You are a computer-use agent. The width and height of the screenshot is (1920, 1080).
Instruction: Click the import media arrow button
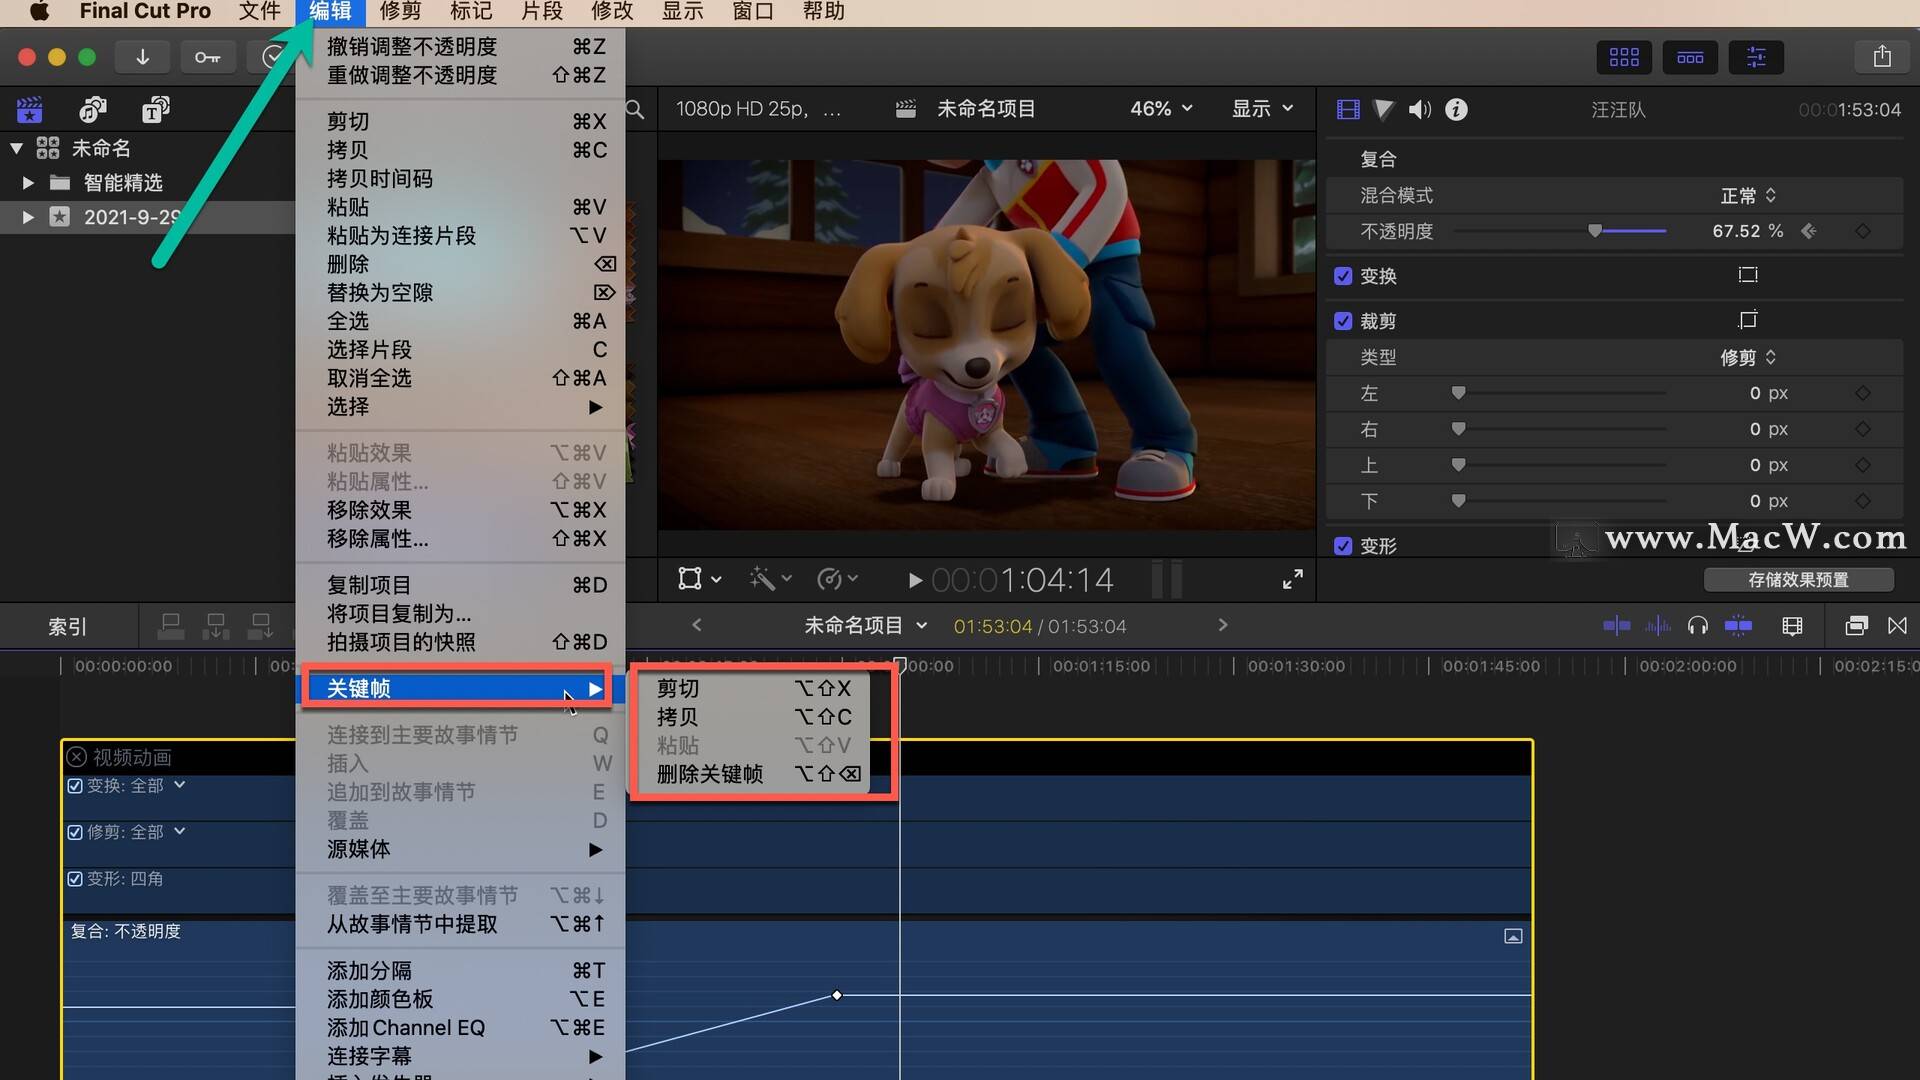coord(143,57)
